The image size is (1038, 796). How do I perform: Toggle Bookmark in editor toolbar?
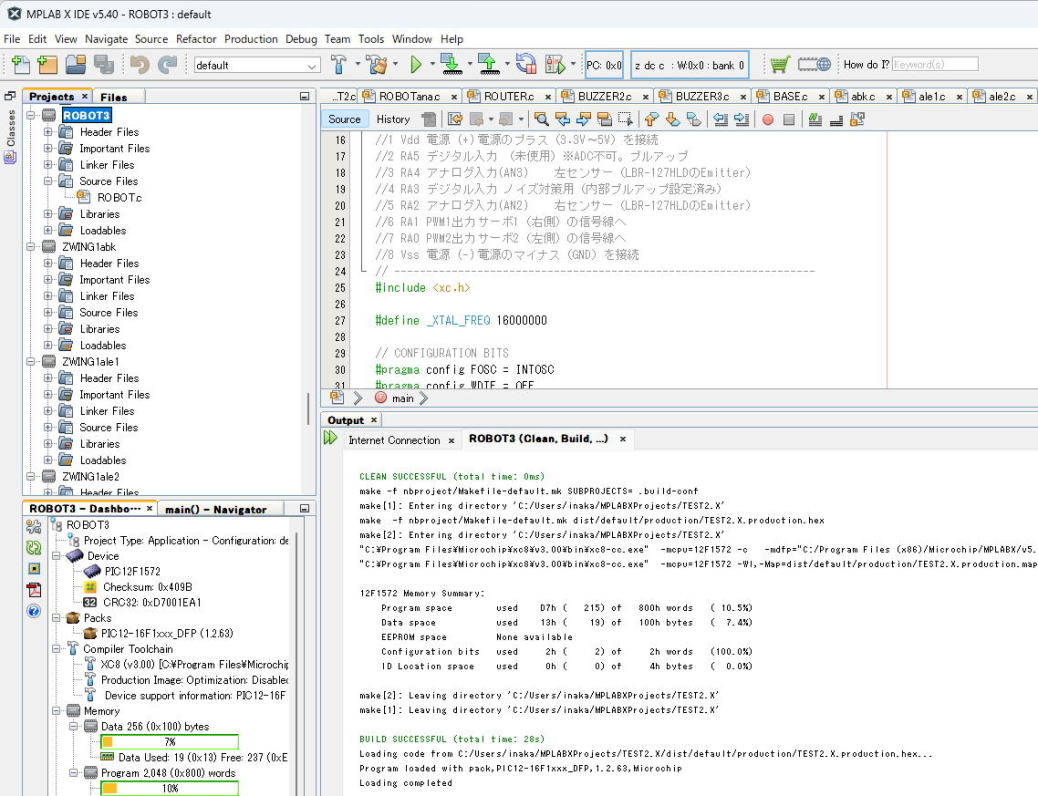pos(694,119)
